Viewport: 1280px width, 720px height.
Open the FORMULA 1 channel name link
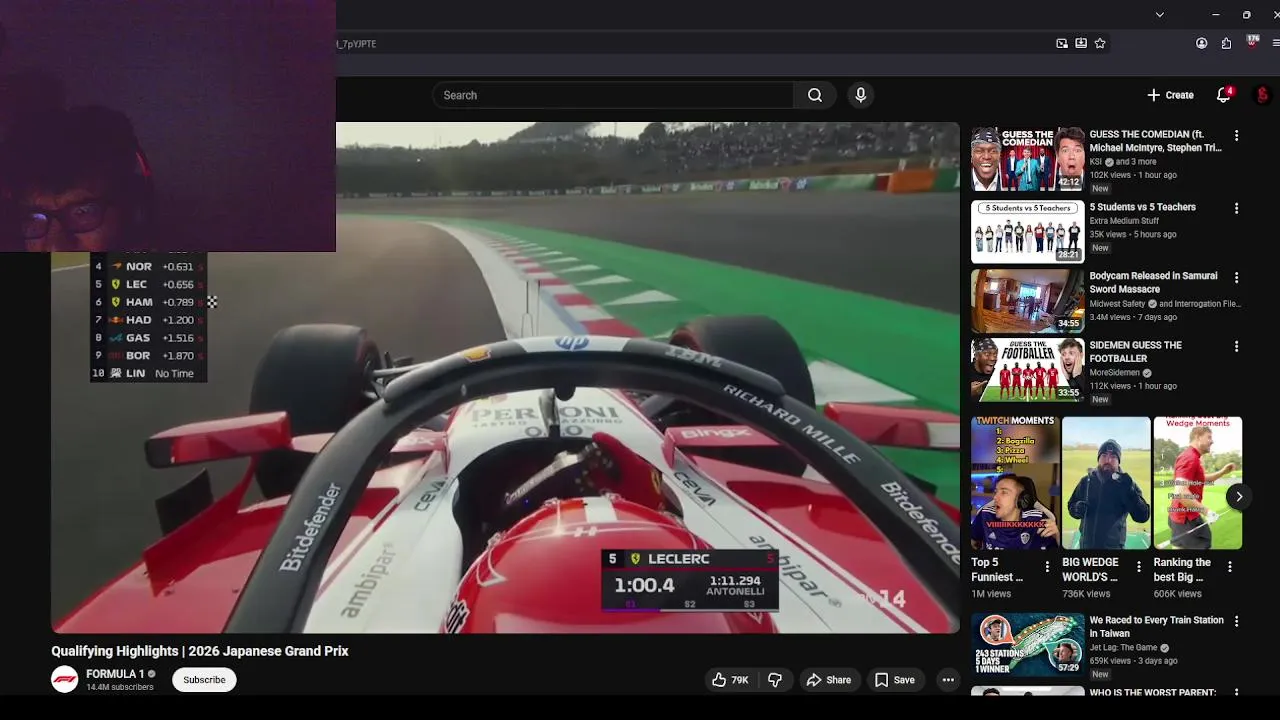[115, 674]
